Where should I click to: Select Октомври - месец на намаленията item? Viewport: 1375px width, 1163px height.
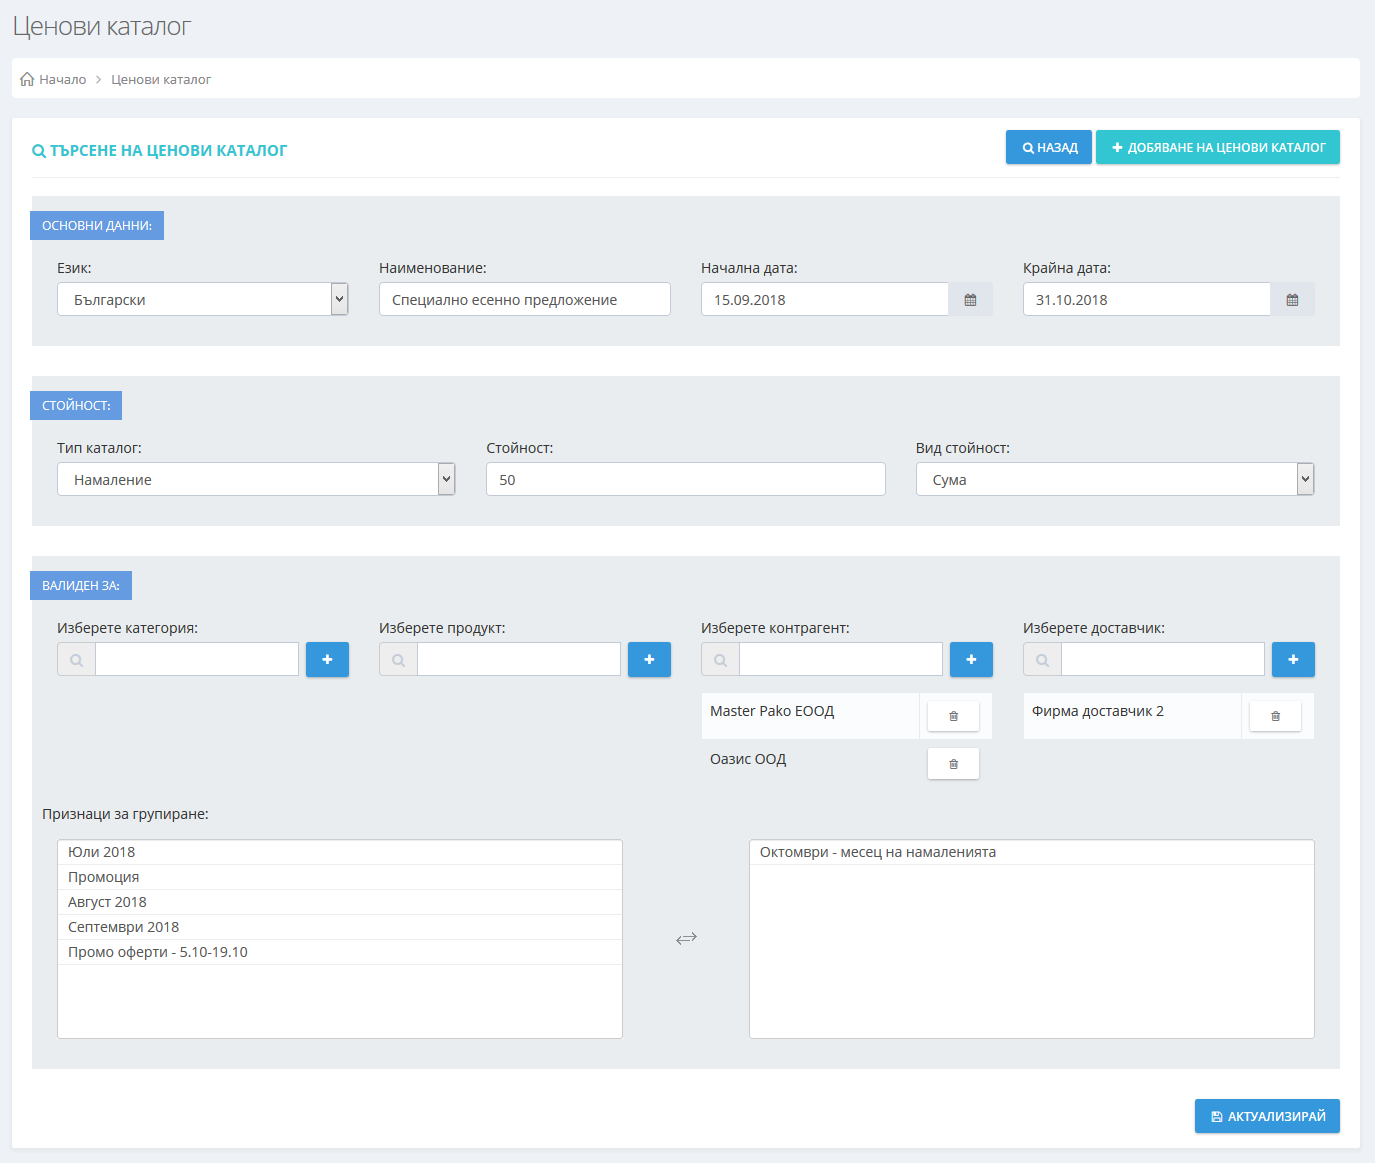click(x=1032, y=852)
